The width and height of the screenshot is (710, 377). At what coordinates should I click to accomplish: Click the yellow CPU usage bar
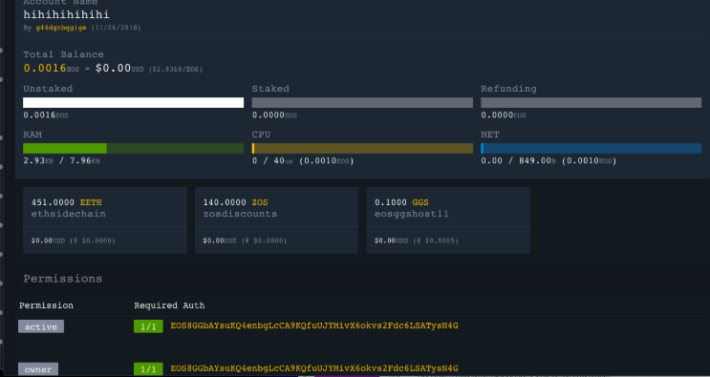362,148
